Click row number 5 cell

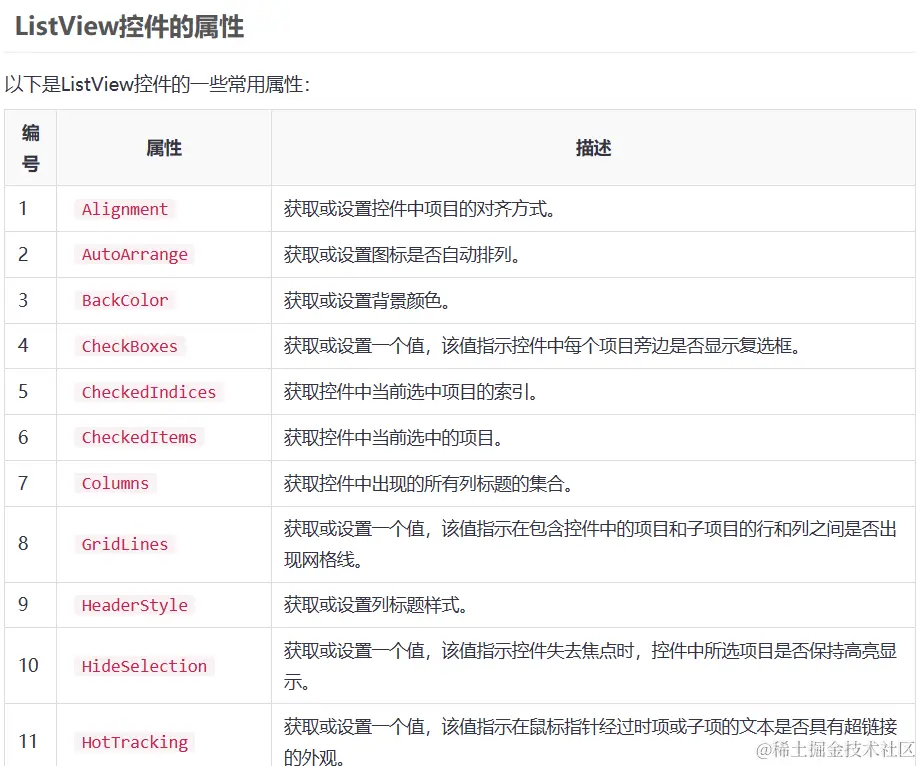31,392
